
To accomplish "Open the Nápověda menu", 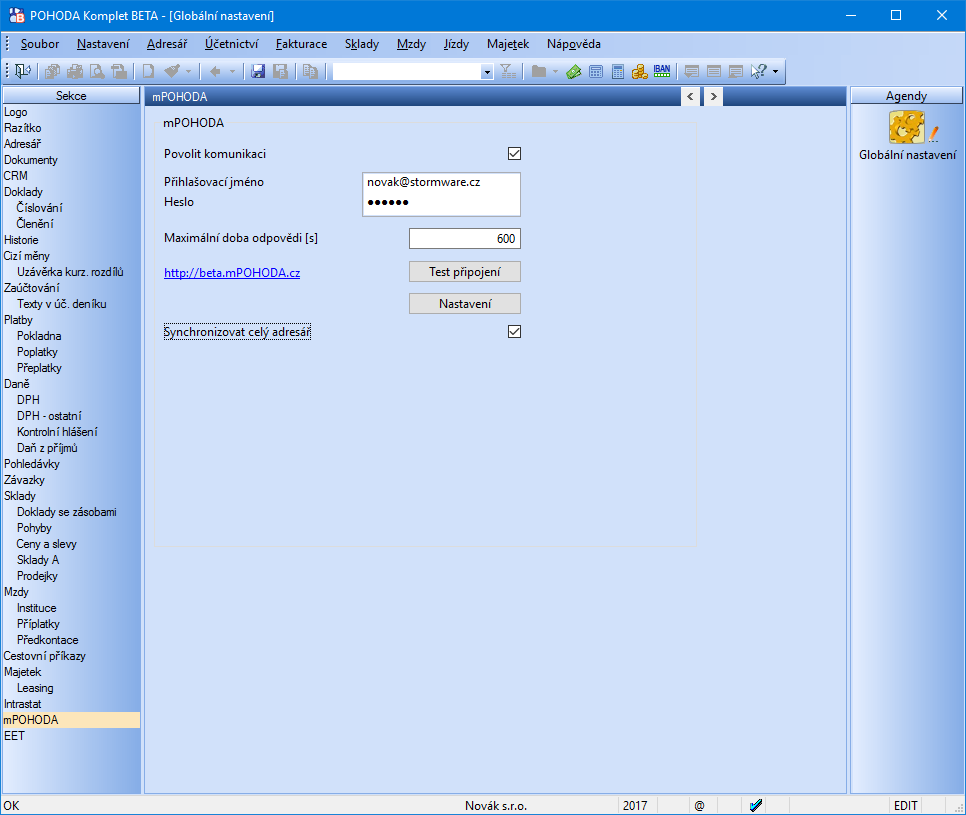I will coord(574,44).
